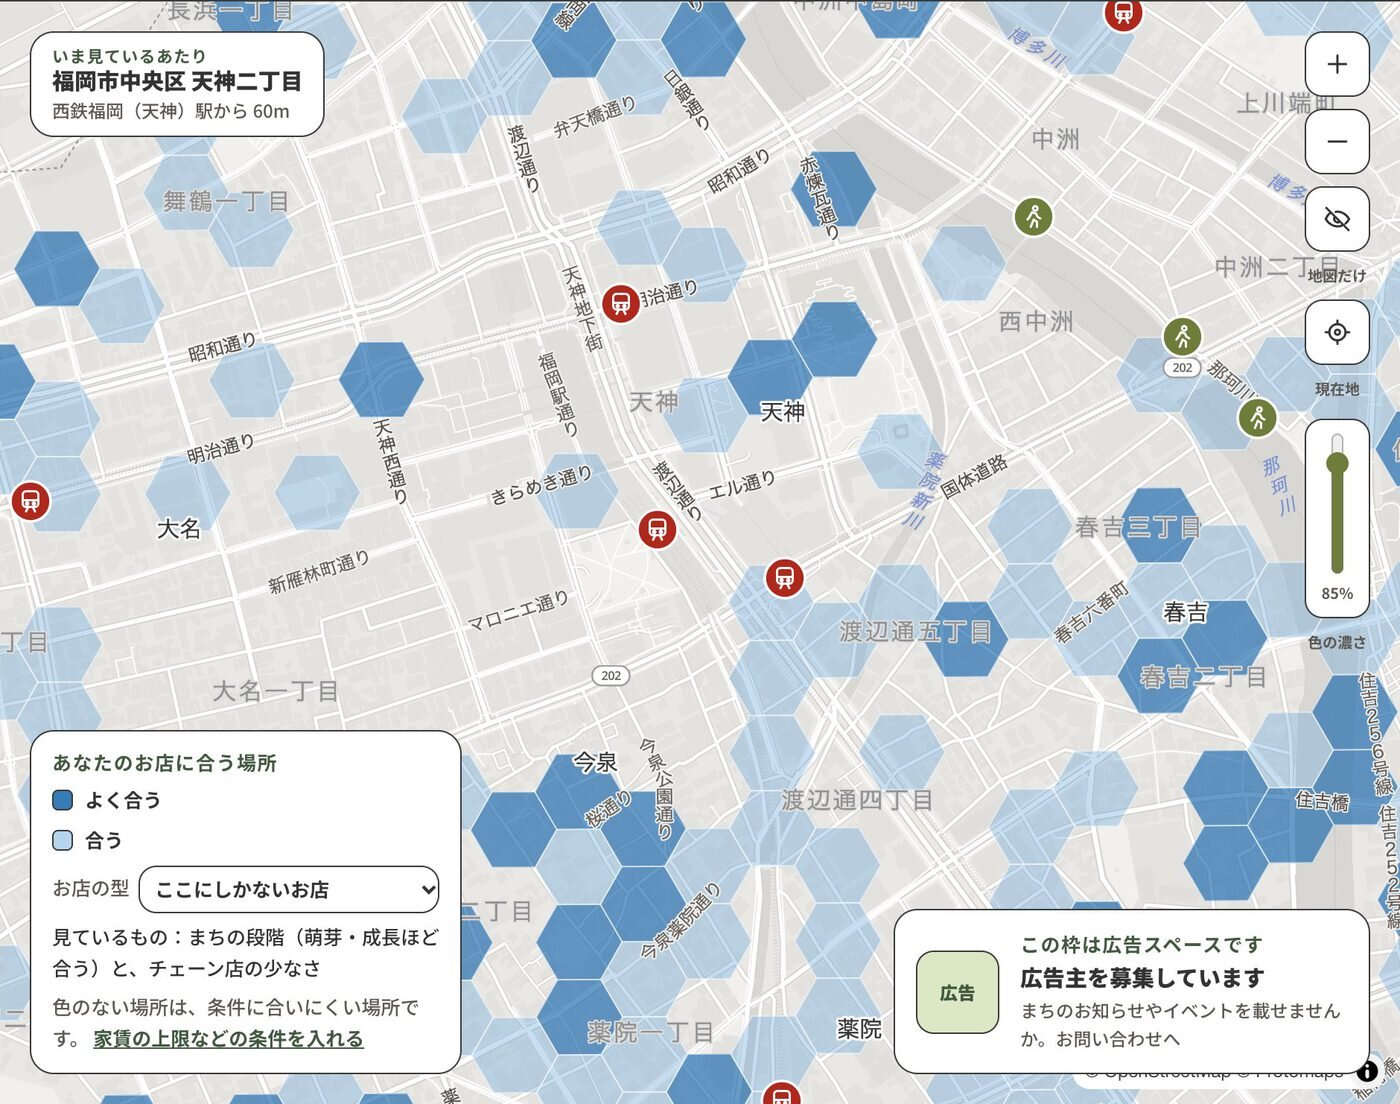
Task: Click the station marker left of 渡辺通五丁目
Action: [x=785, y=577]
